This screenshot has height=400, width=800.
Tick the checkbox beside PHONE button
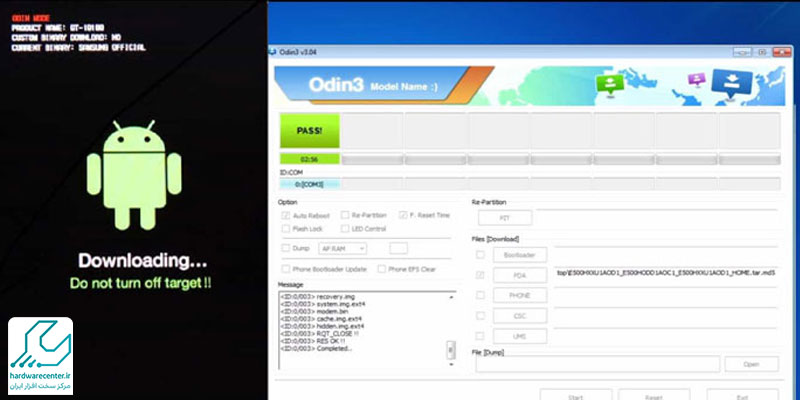pyautogui.click(x=480, y=295)
